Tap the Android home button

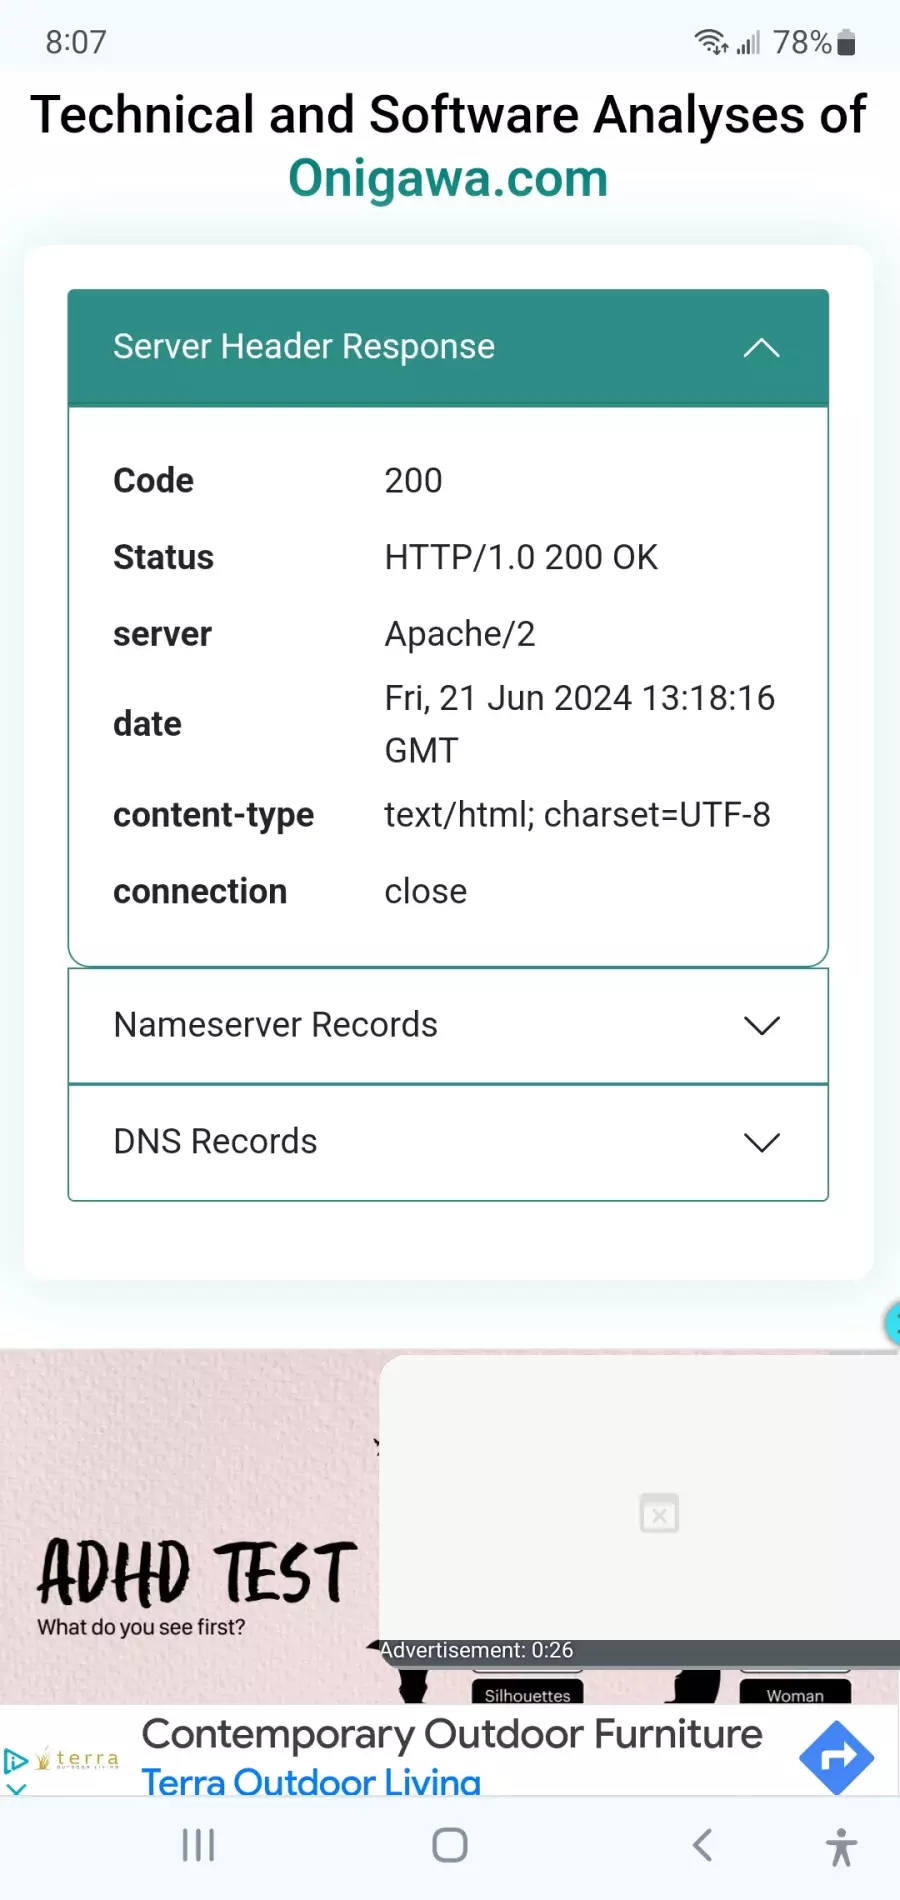click(450, 1846)
